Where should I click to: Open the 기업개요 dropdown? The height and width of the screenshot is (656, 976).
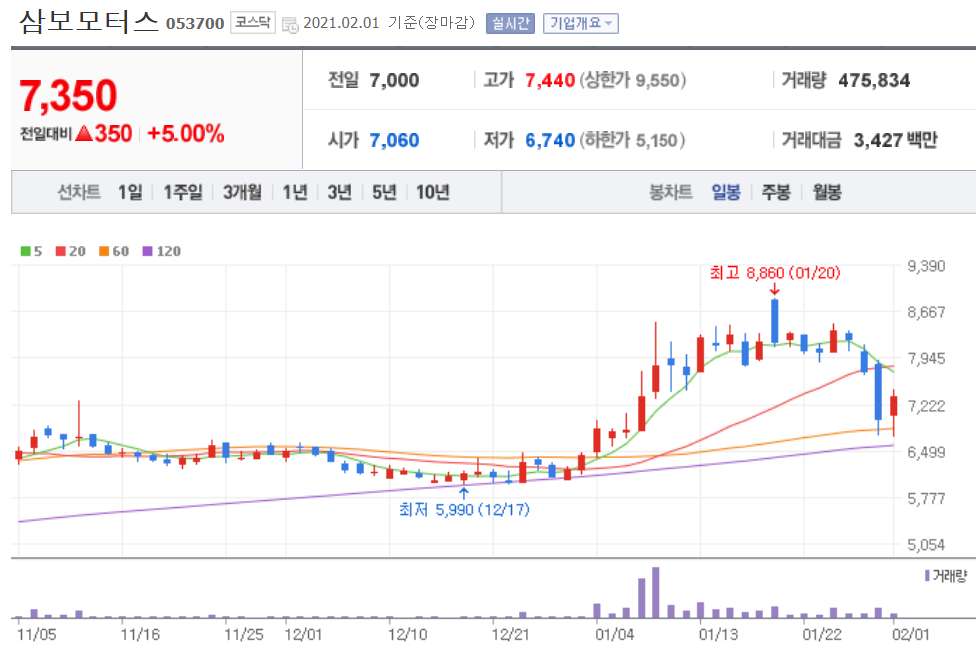pyautogui.click(x=581, y=24)
